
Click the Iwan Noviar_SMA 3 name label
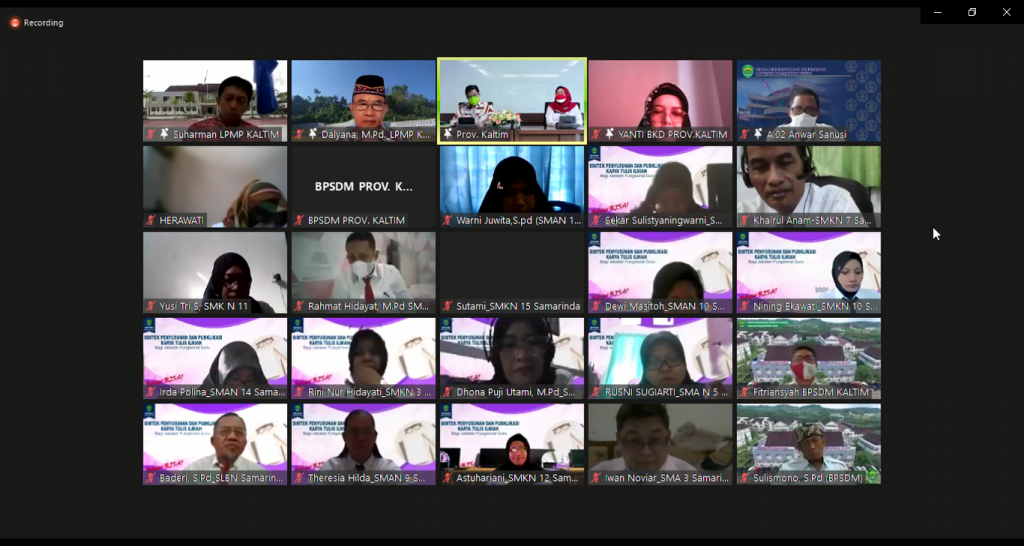point(667,478)
